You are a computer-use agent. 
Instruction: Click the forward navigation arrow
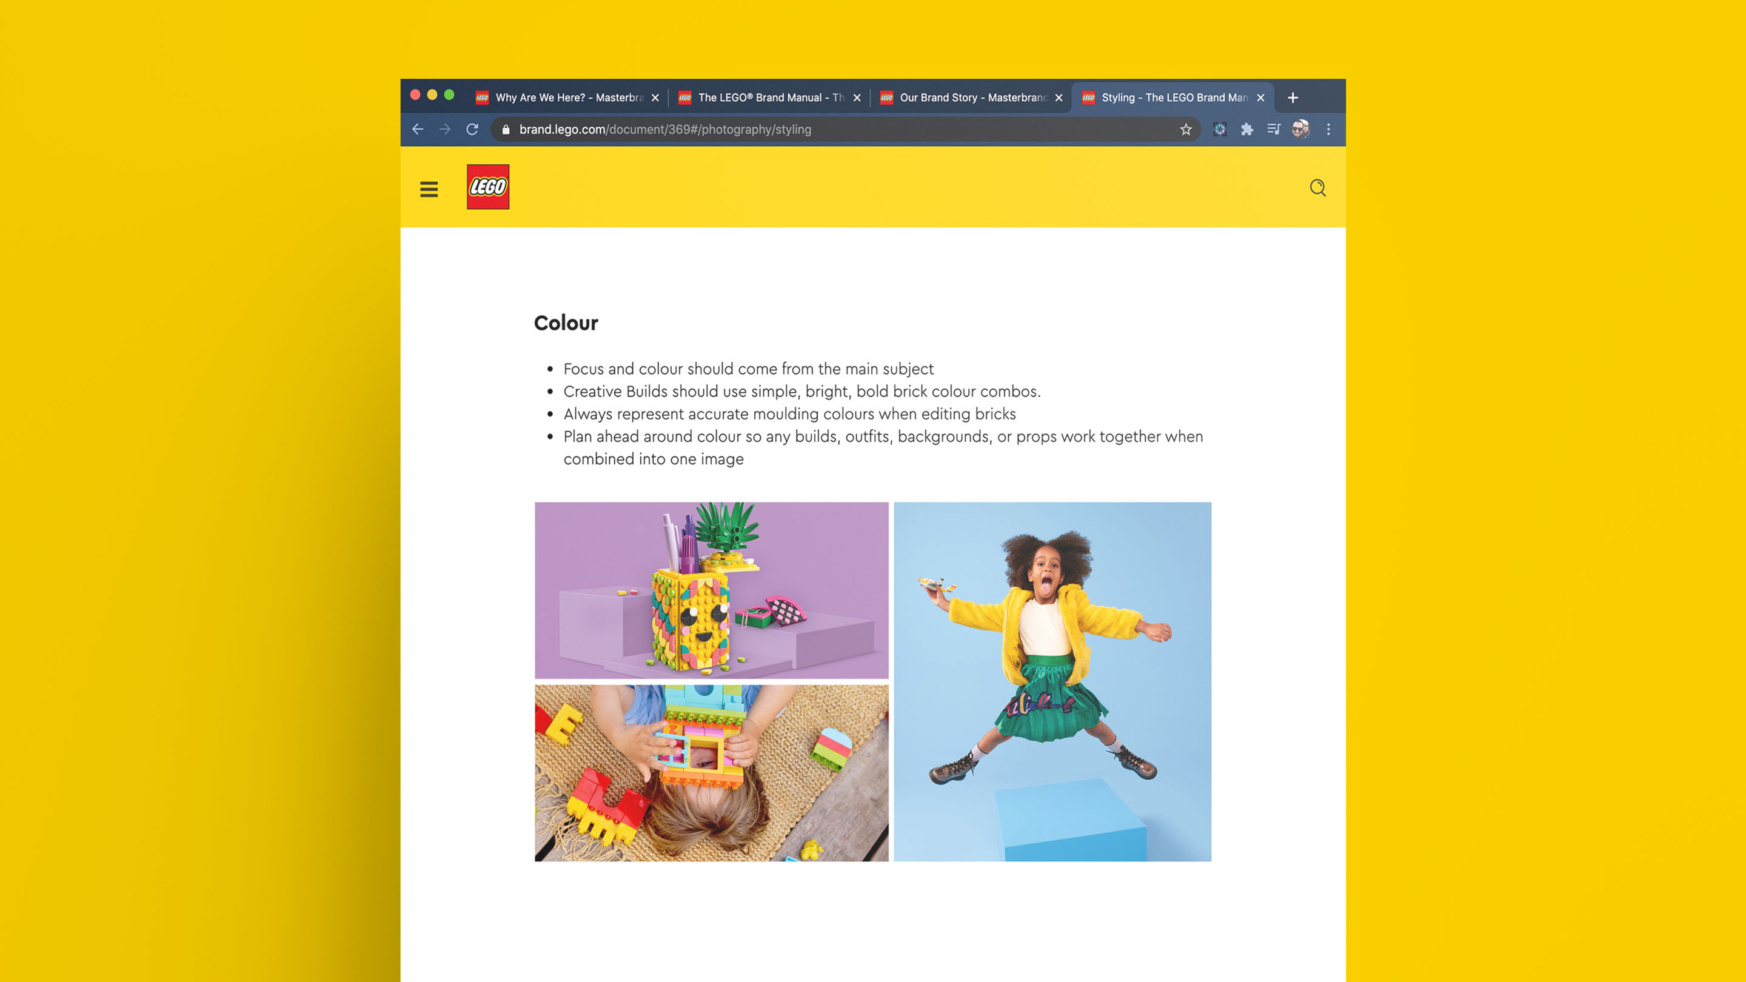coord(445,129)
